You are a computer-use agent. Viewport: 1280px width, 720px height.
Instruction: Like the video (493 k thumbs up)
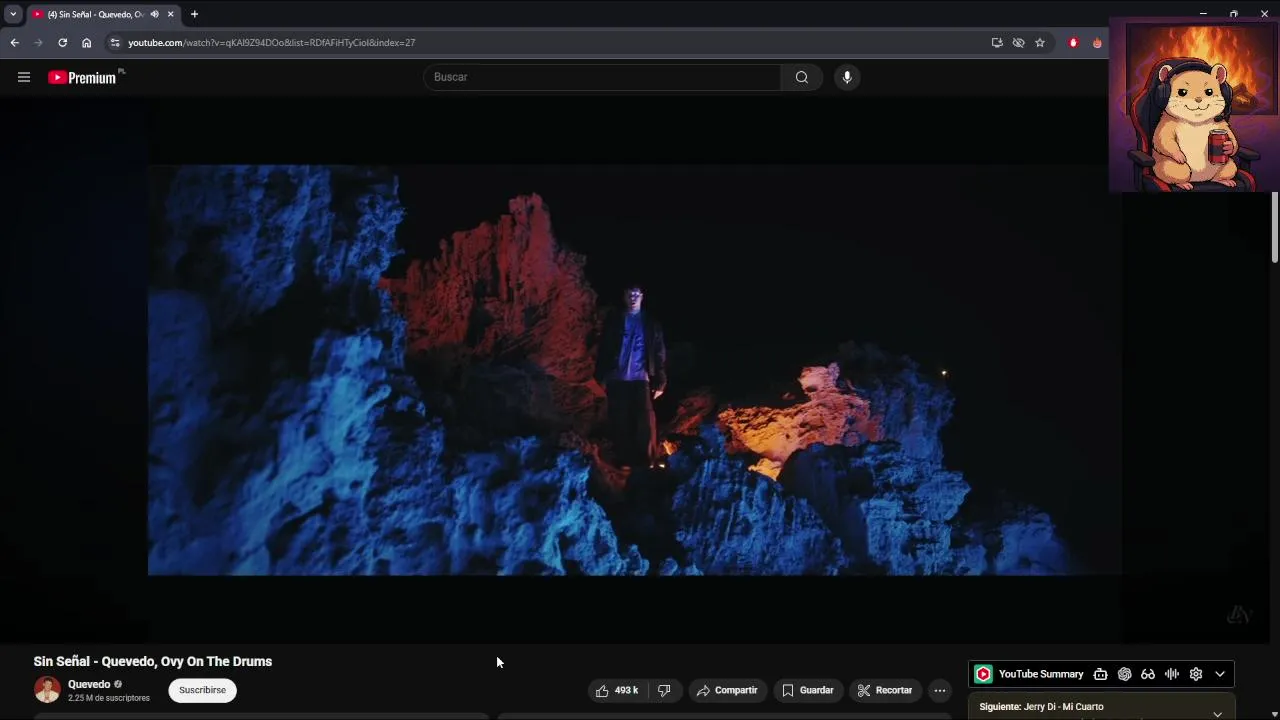[617, 690]
